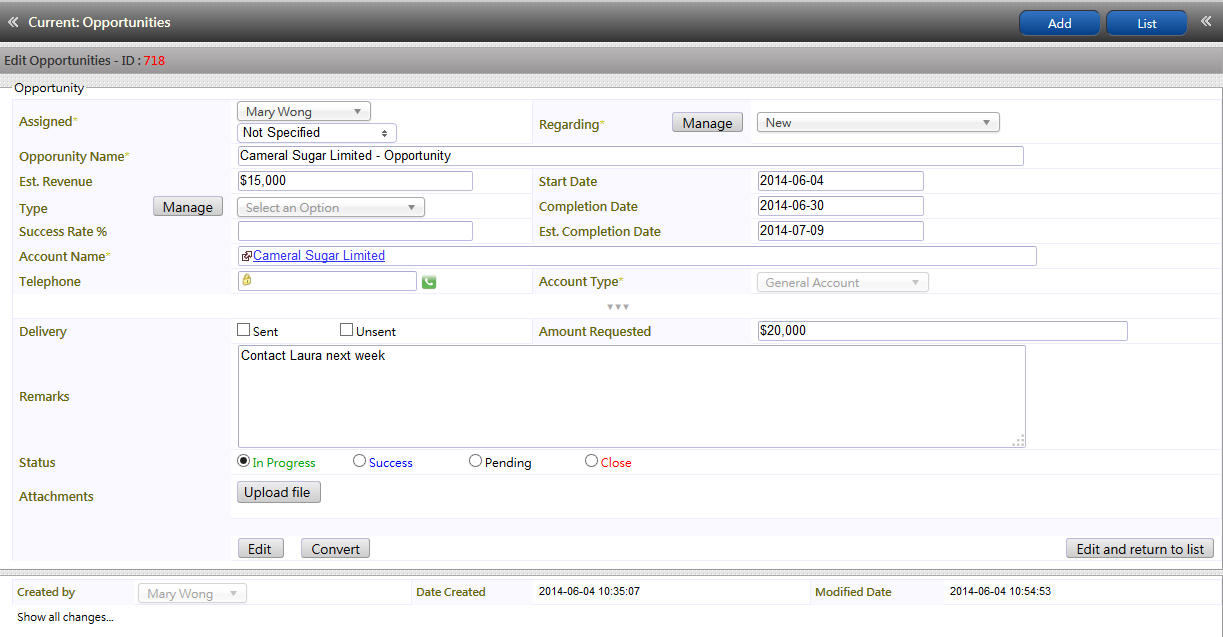Tick the Unsent delivery checkbox
Image resolution: width=1223 pixels, height=637 pixels.
tap(347, 330)
